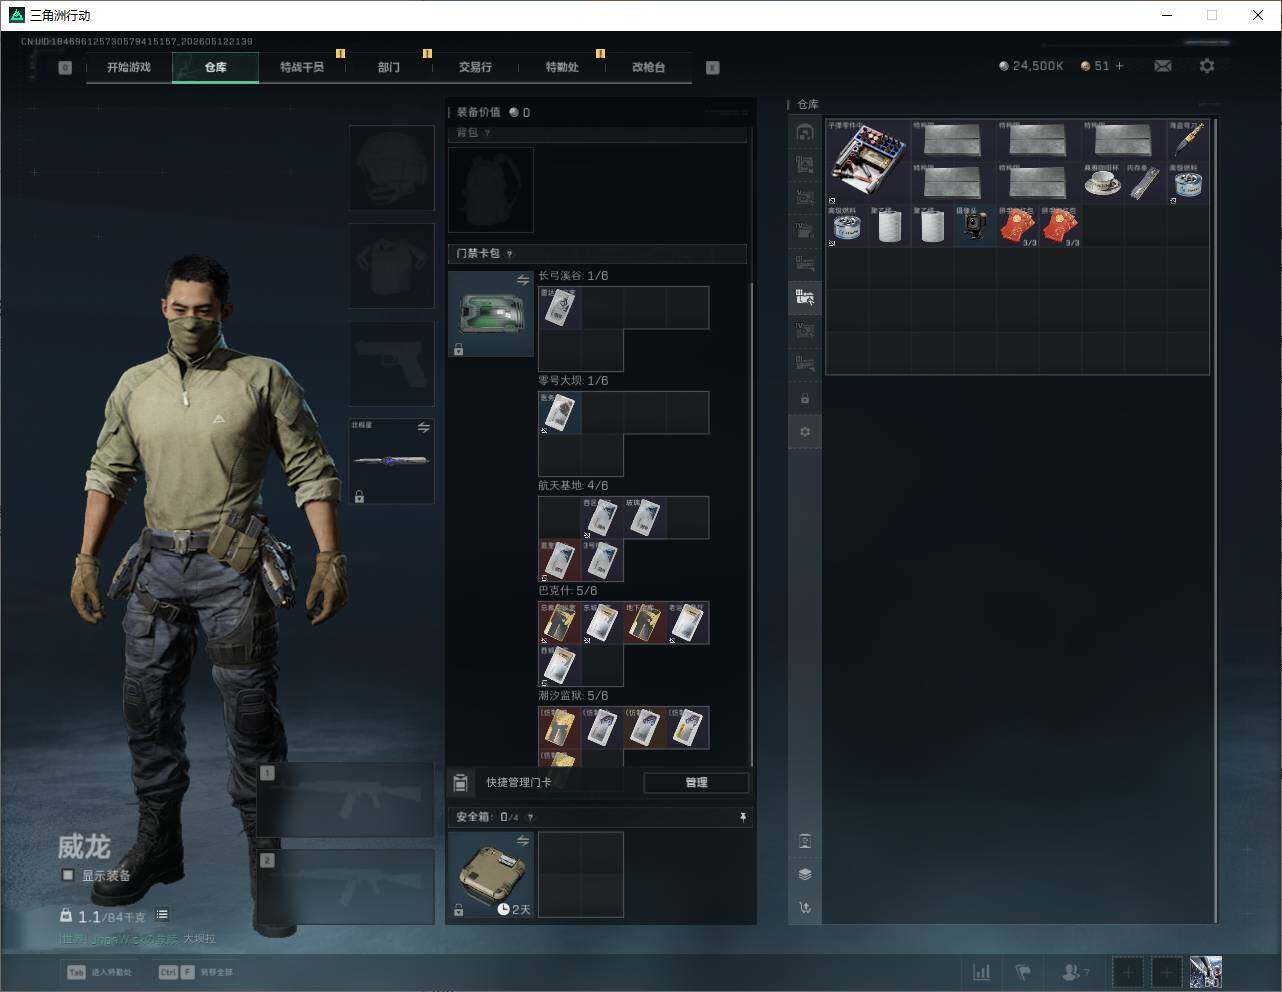The image size is (1282, 992).
Task: Click the empty helmet equipment slot
Action: point(392,168)
